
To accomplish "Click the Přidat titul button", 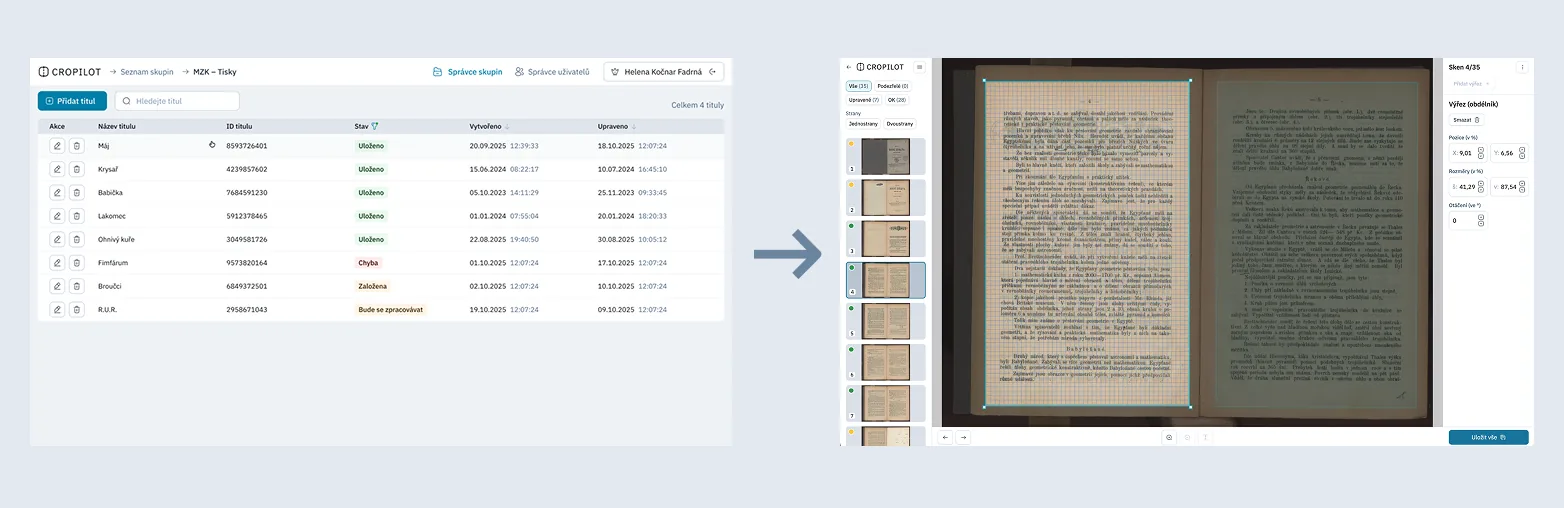I will pos(72,101).
